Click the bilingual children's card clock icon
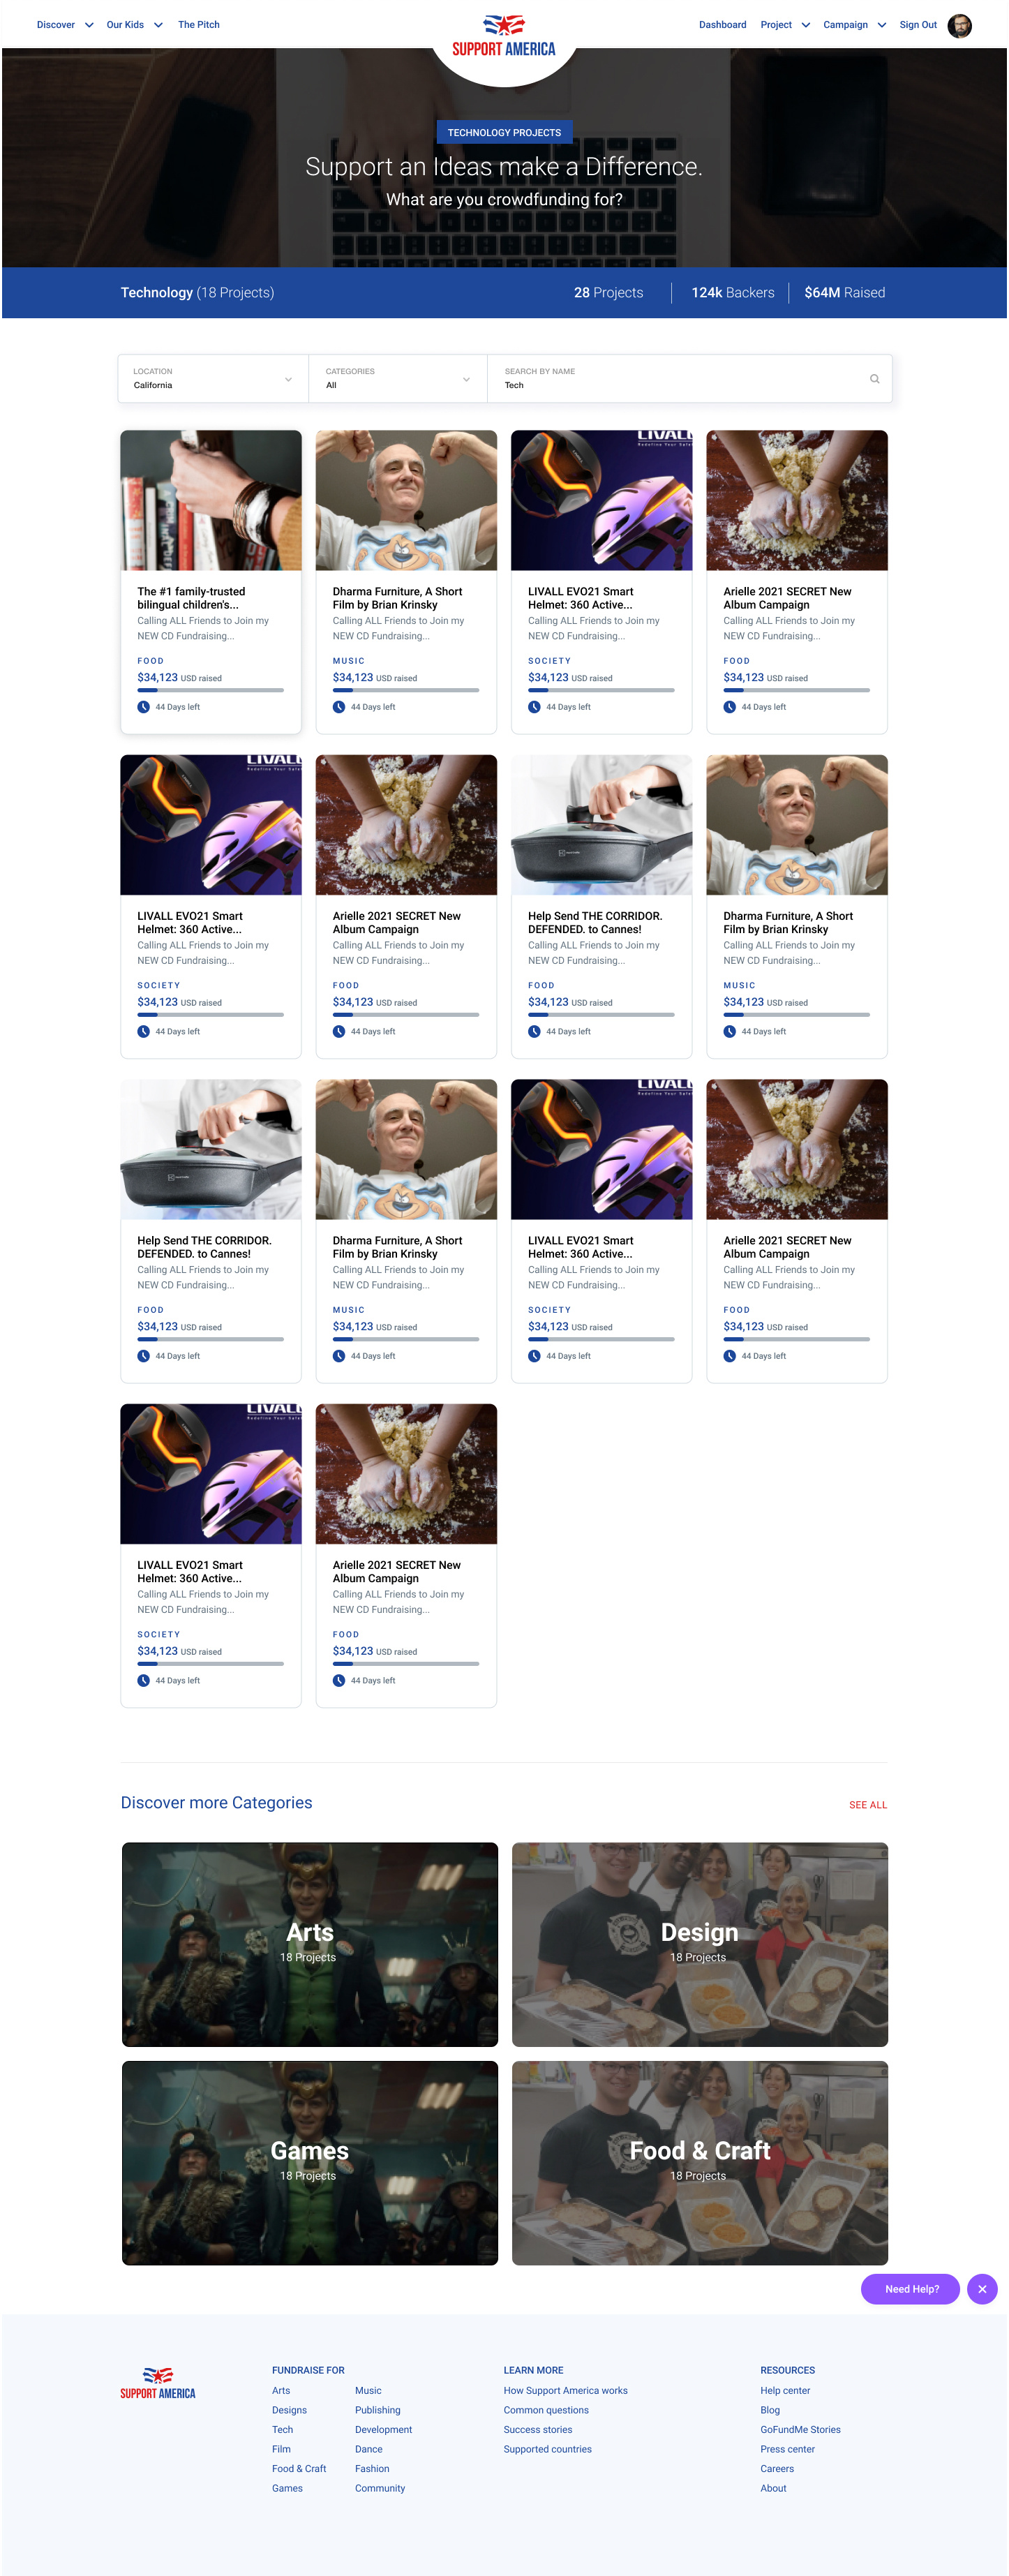 (144, 707)
